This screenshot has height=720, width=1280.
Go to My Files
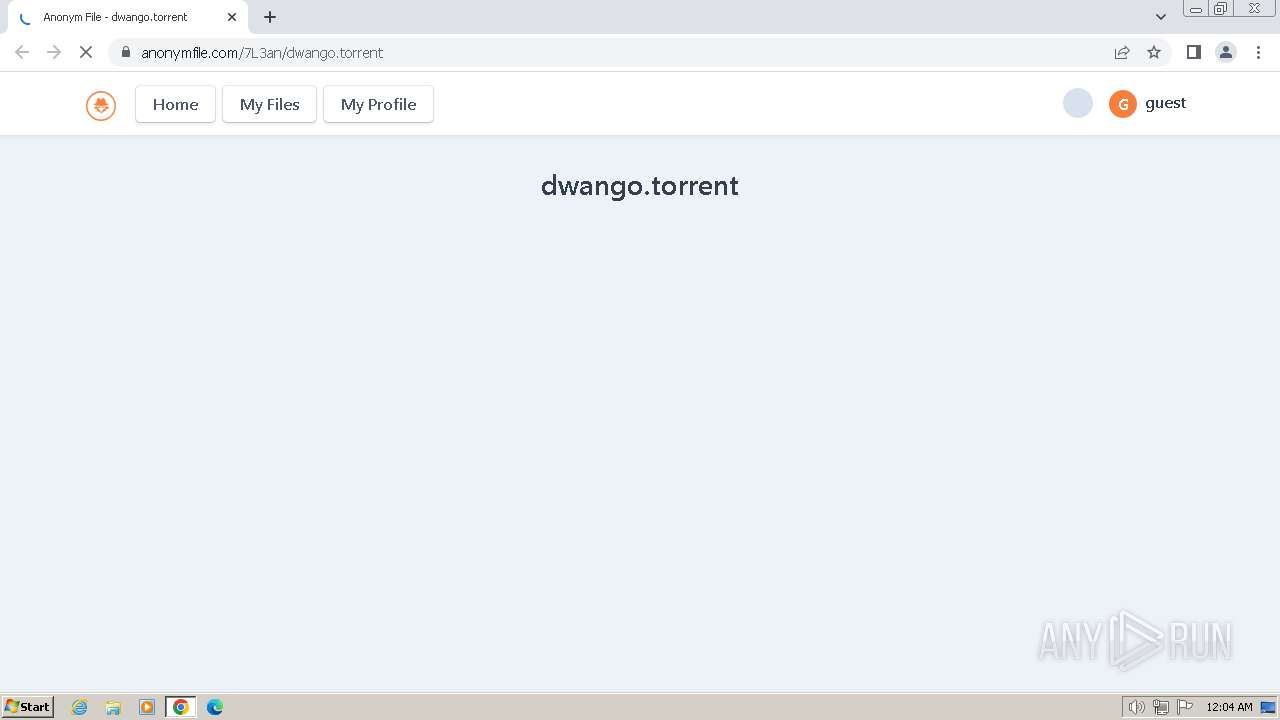point(269,104)
